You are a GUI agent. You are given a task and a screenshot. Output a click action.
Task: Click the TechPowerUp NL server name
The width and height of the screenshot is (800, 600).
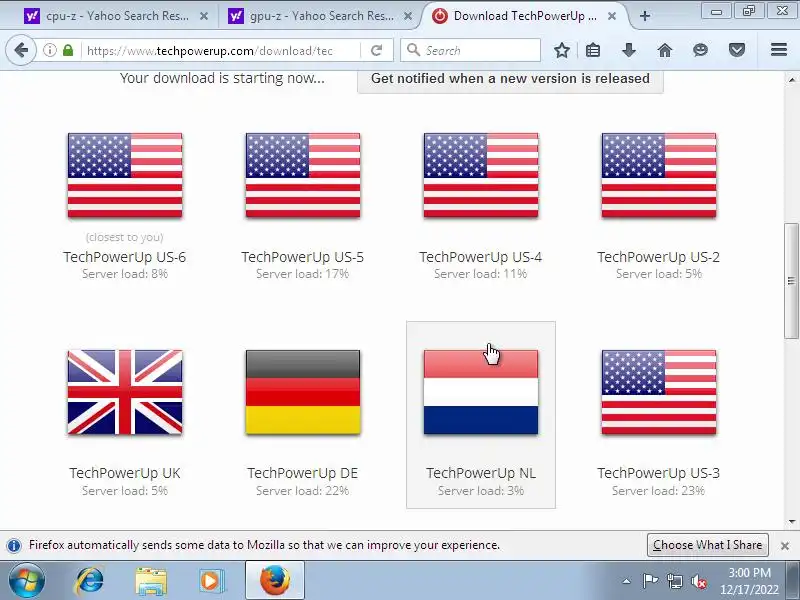click(481, 473)
